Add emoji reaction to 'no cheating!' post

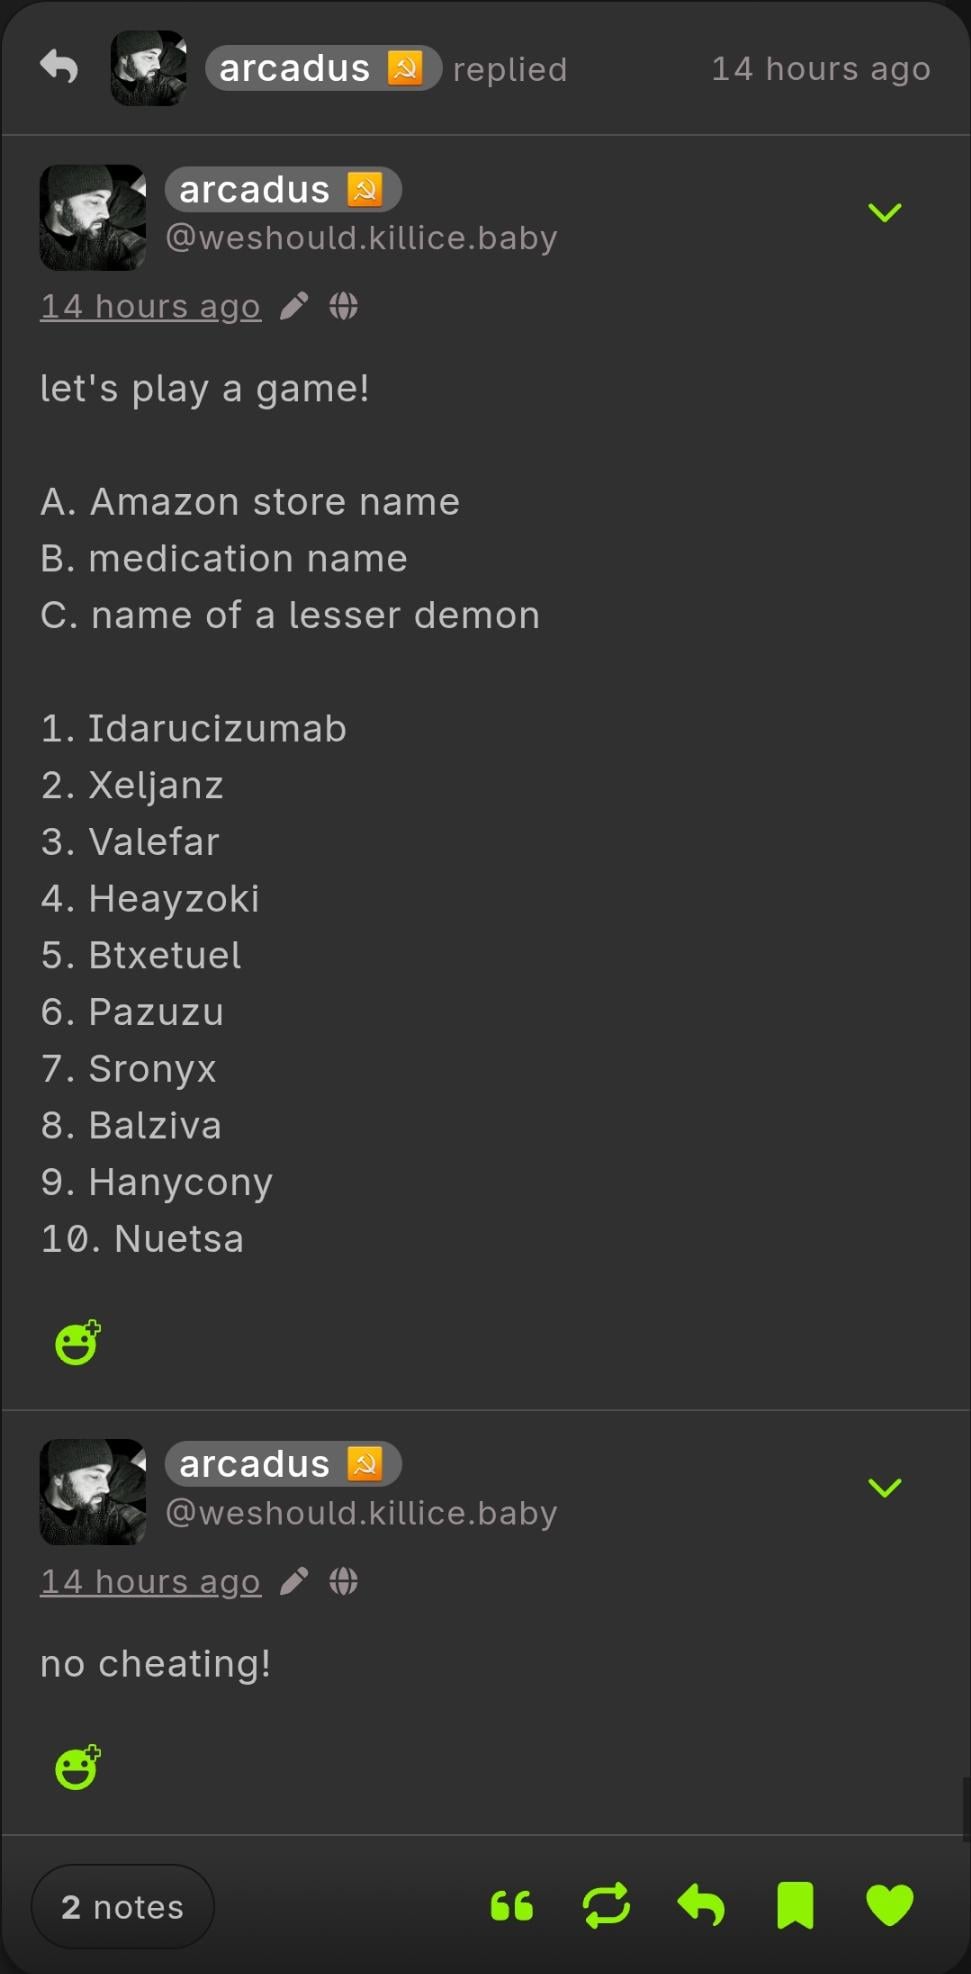pyautogui.click(x=77, y=1768)
